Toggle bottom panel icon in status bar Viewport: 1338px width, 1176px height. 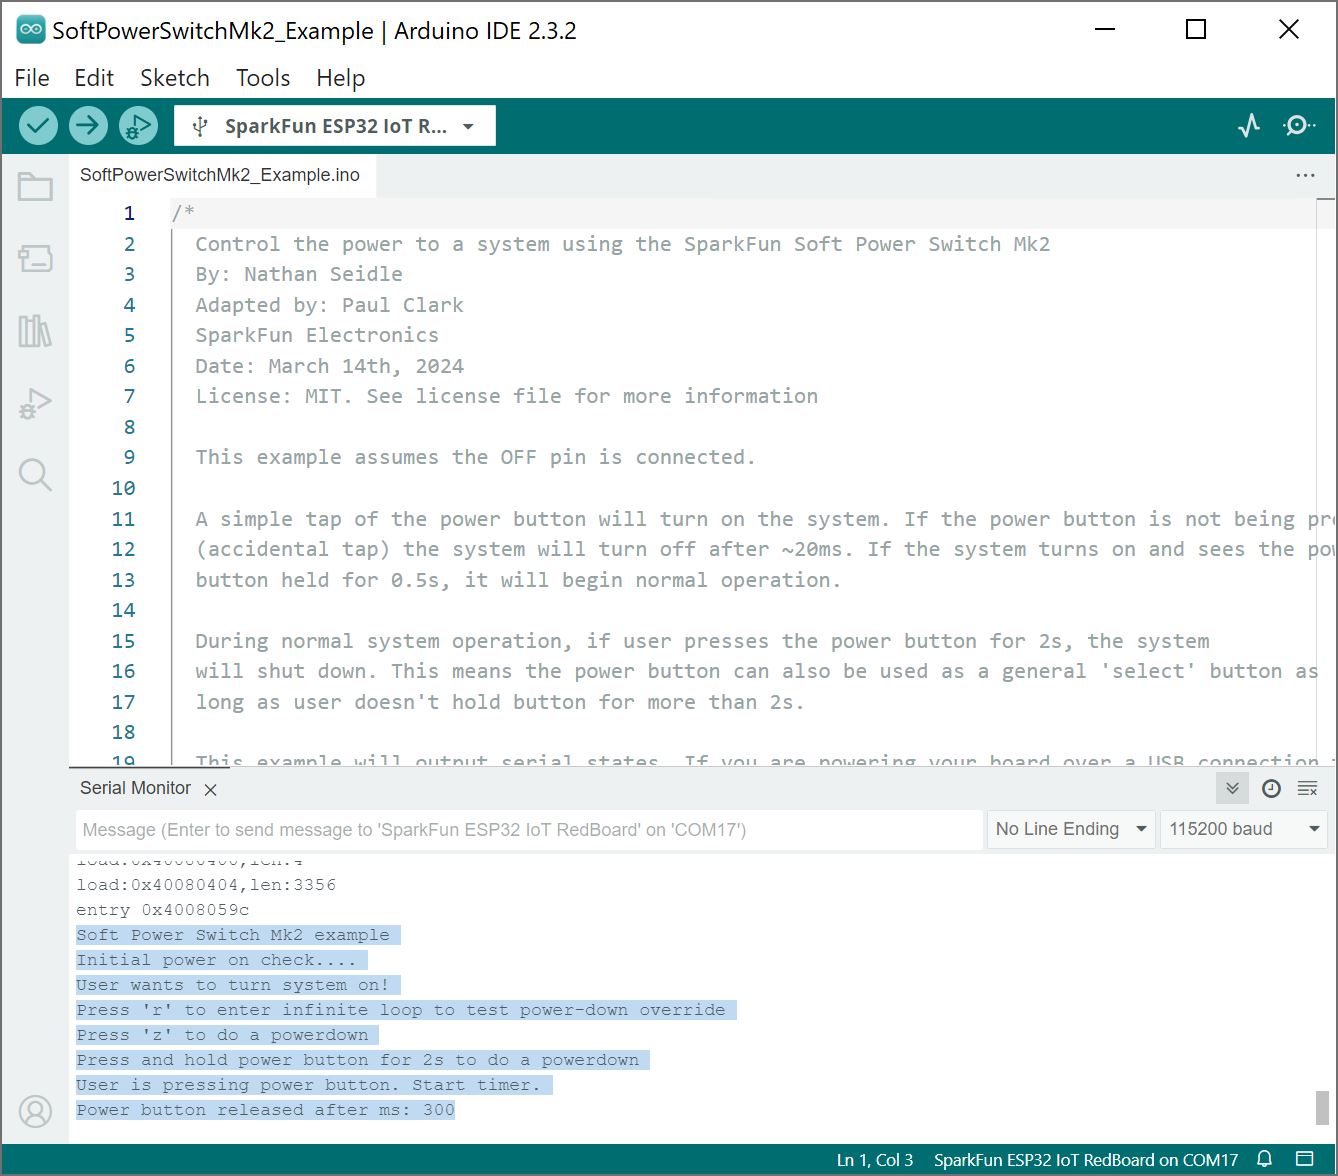1304,1160
